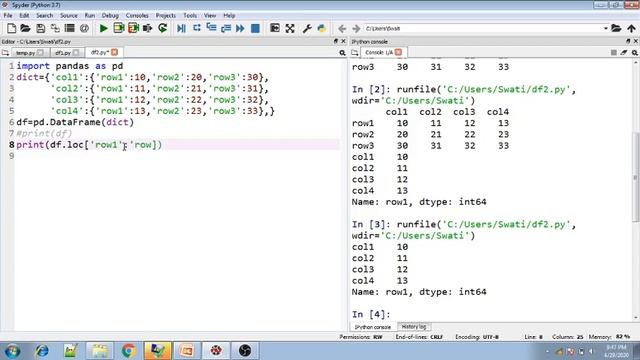
Task: Open the PYTHONPATH manager icon
Action: click(322, 28)
